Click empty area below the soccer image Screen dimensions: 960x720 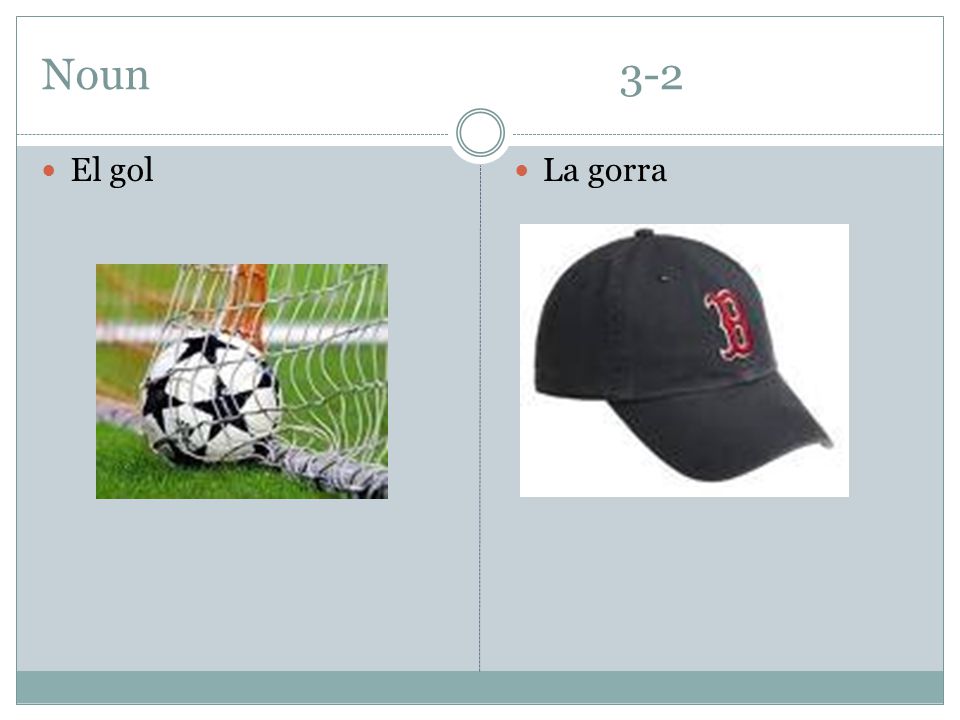tap(242, 582)
